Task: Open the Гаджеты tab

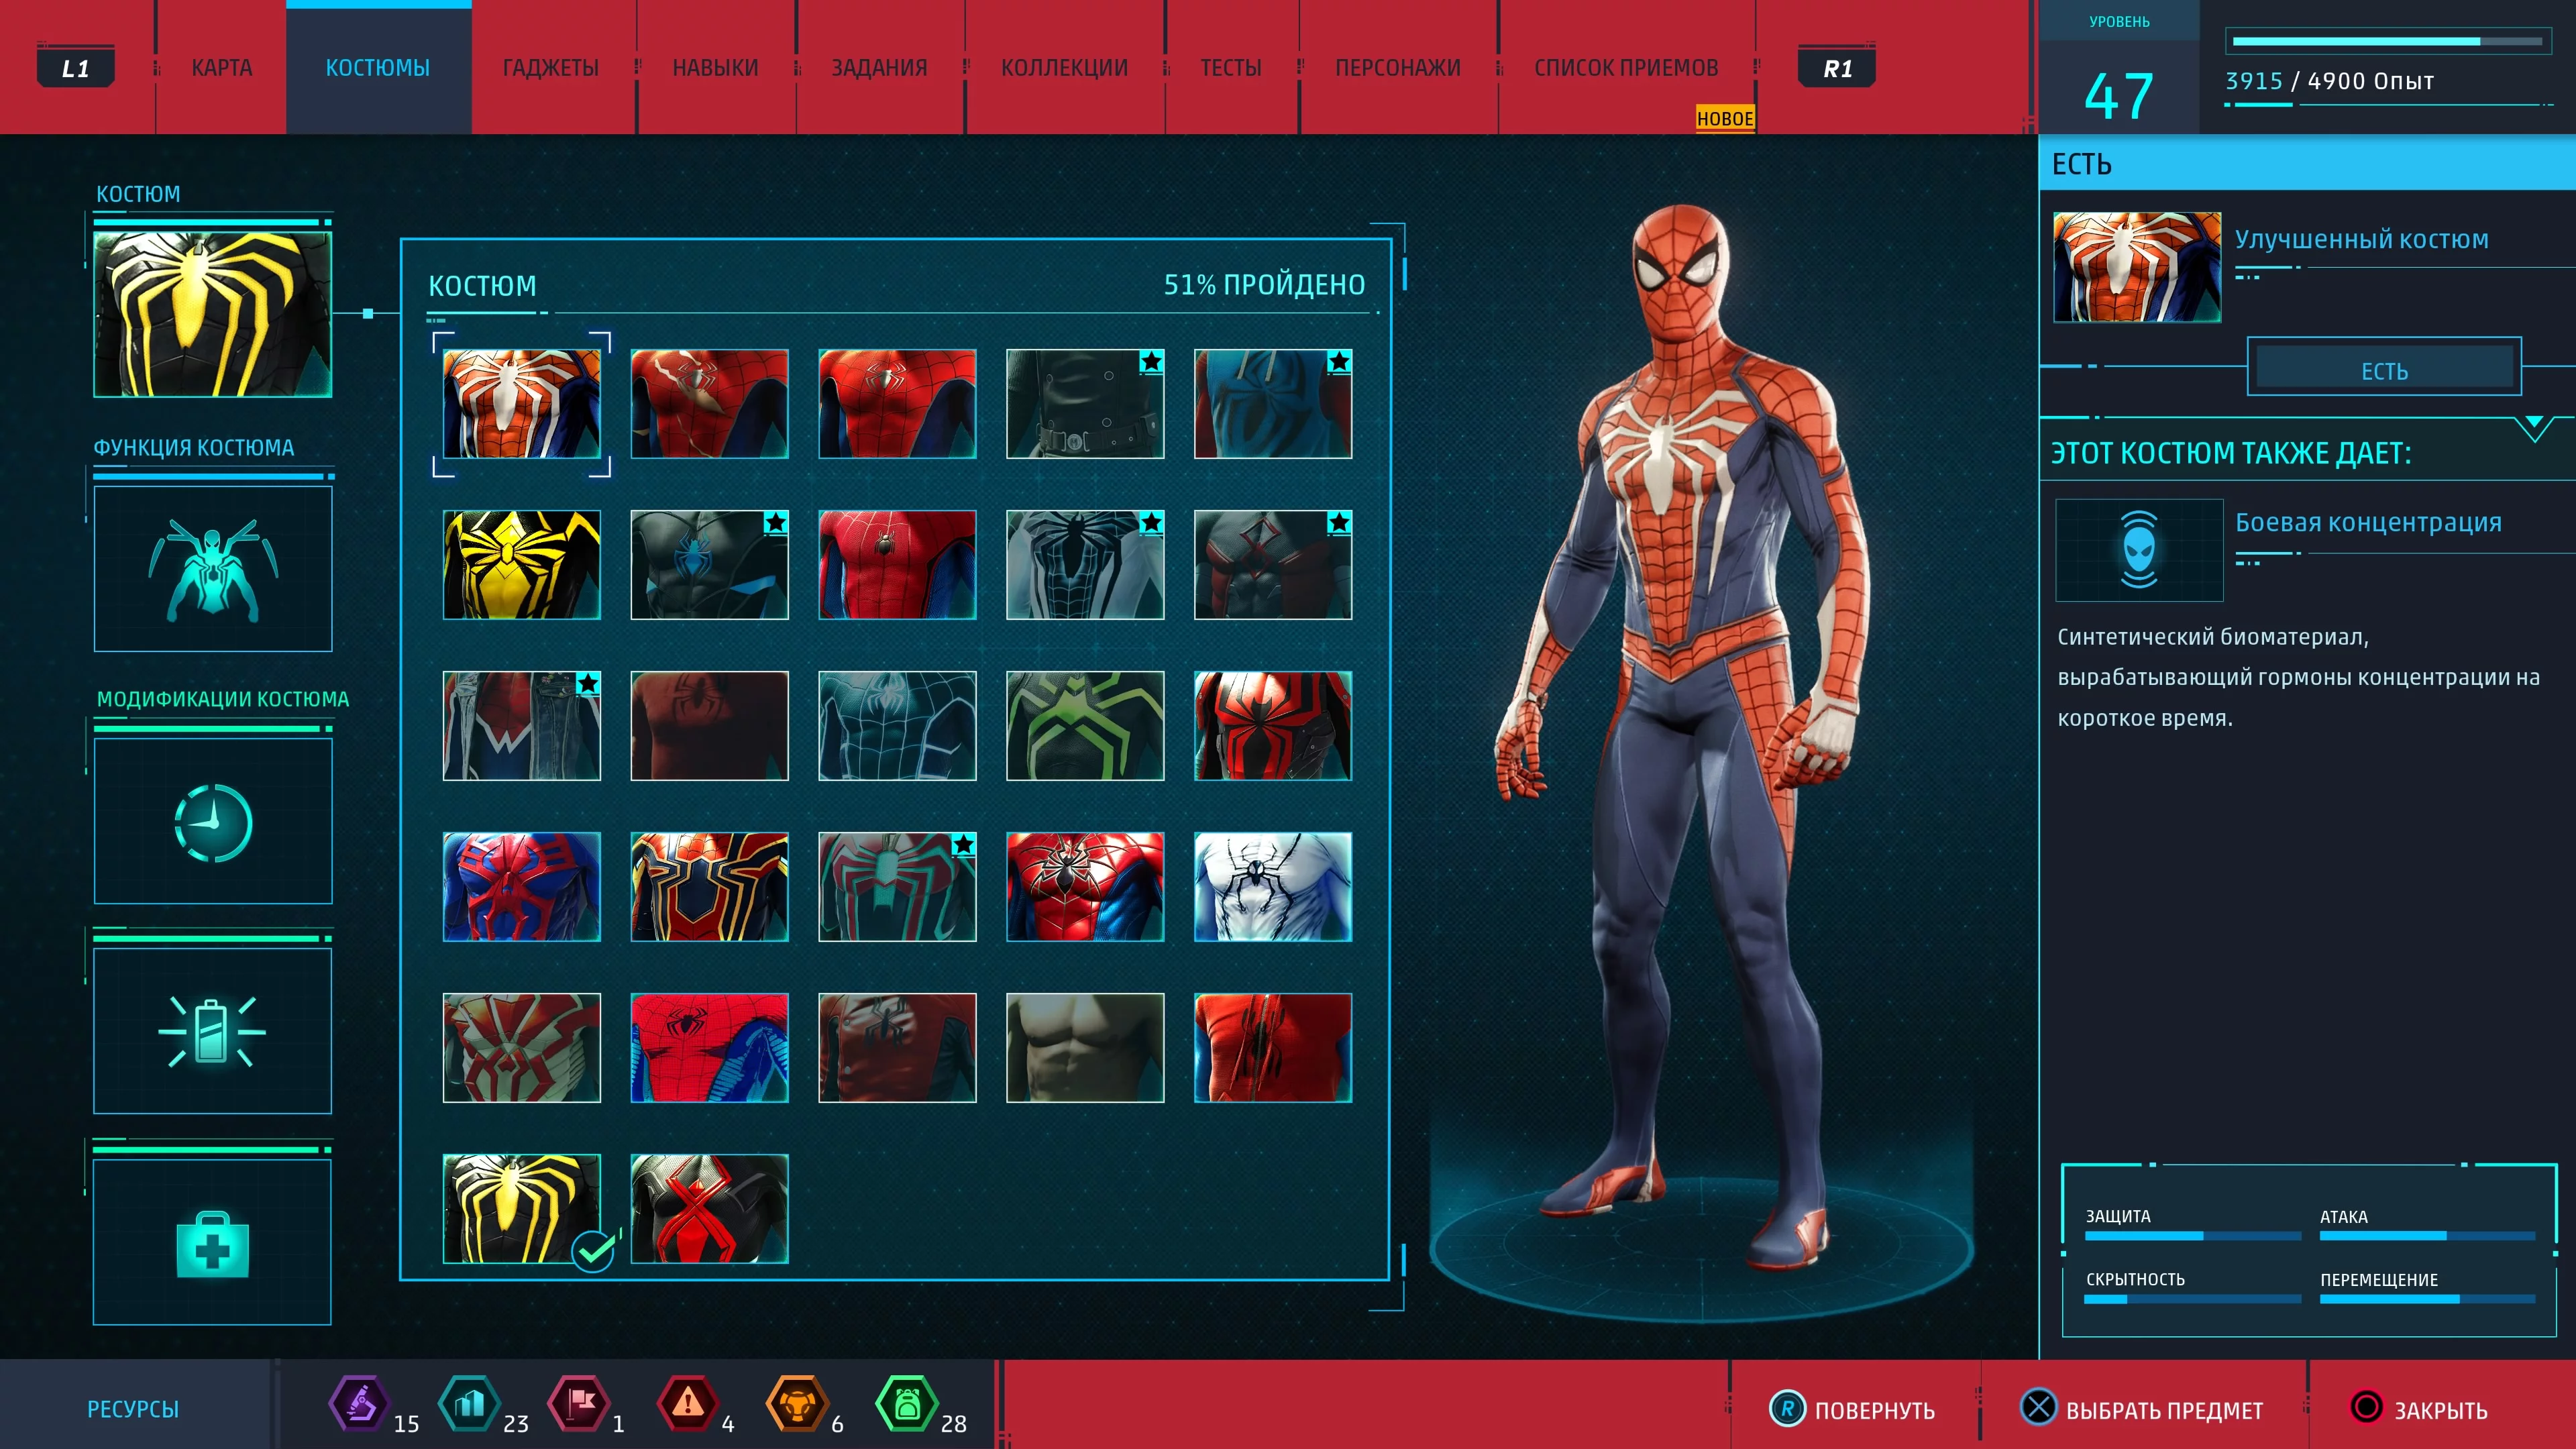Action: click(x=550, y=68)
